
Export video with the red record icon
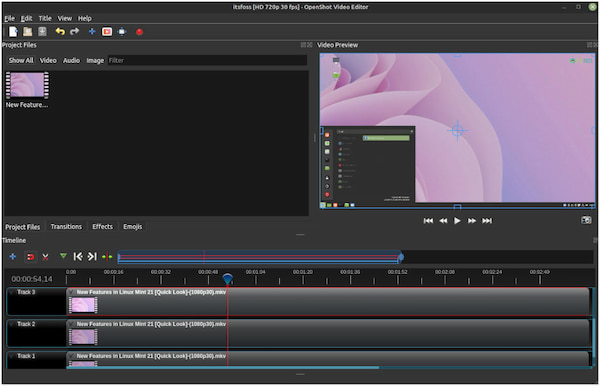(x=139, y=32)
